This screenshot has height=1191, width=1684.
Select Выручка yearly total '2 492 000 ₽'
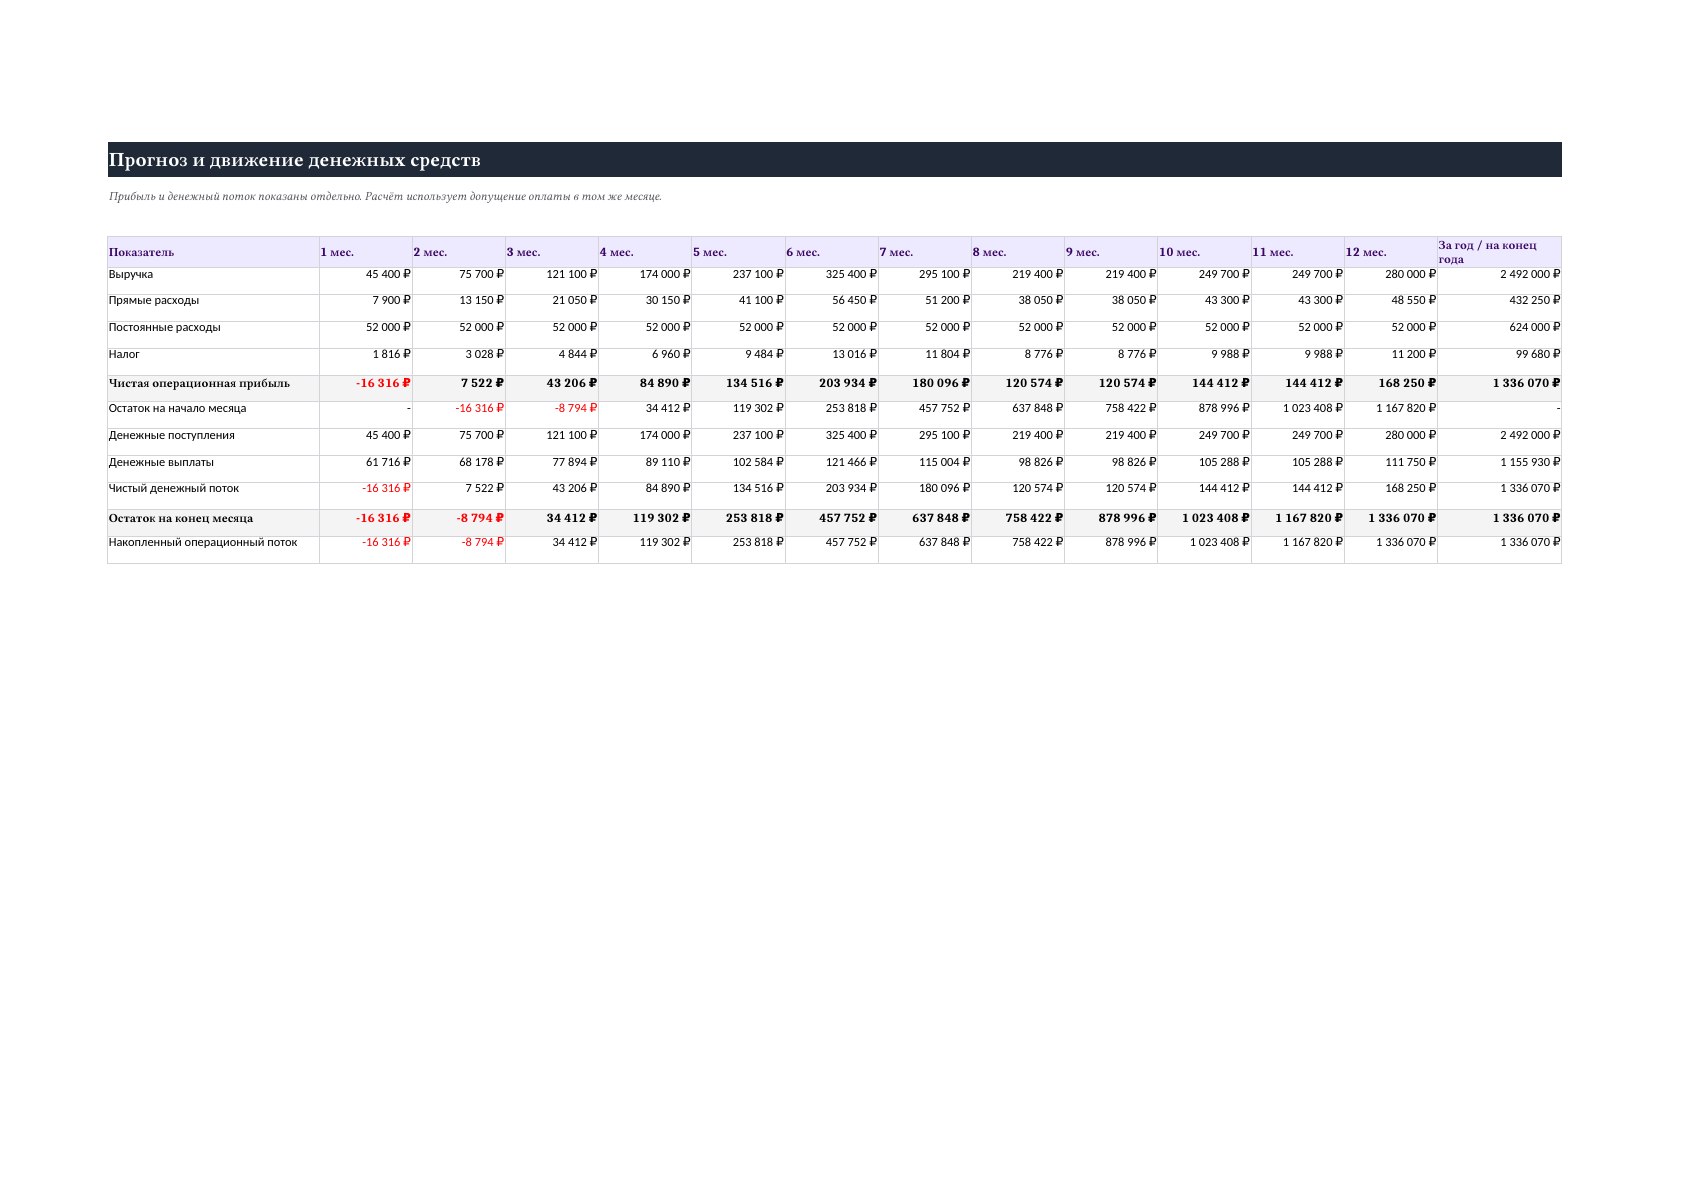(x=1530, y=274)
